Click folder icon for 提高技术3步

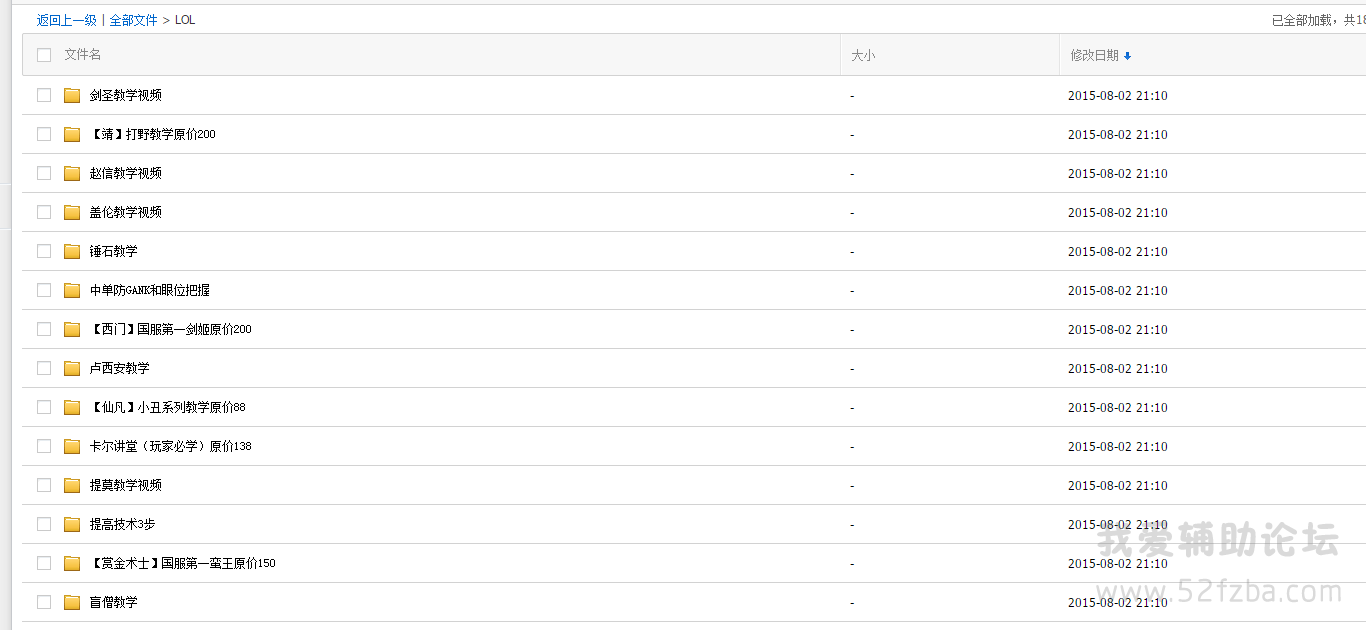click(72, 524)
